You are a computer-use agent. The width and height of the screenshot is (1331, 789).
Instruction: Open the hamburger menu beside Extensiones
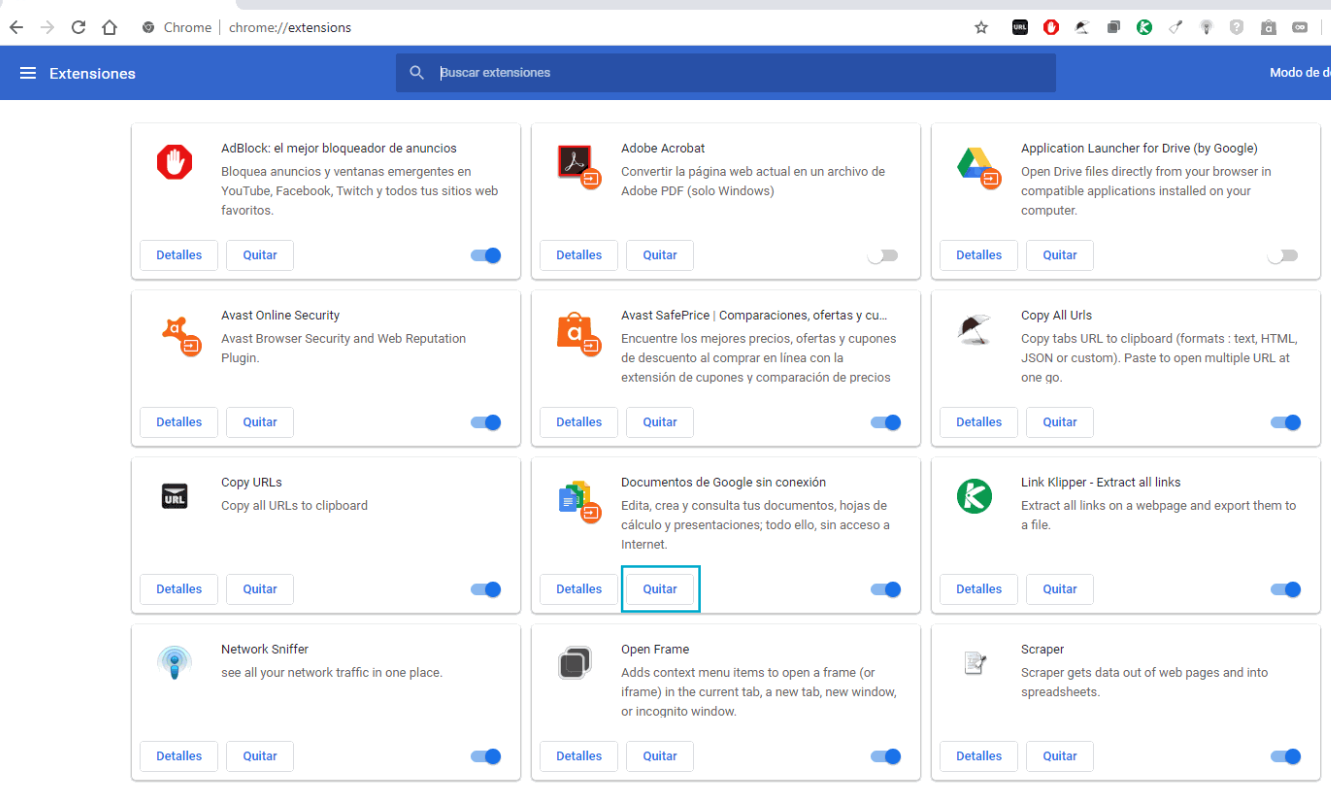(28, 73)
